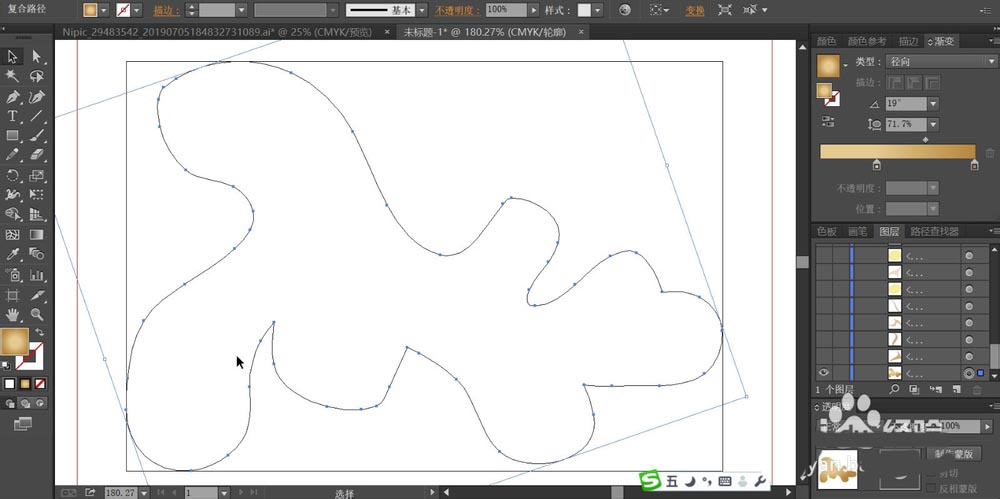
Task: Click the 制作蒙版 button
Action: [953, 454]
